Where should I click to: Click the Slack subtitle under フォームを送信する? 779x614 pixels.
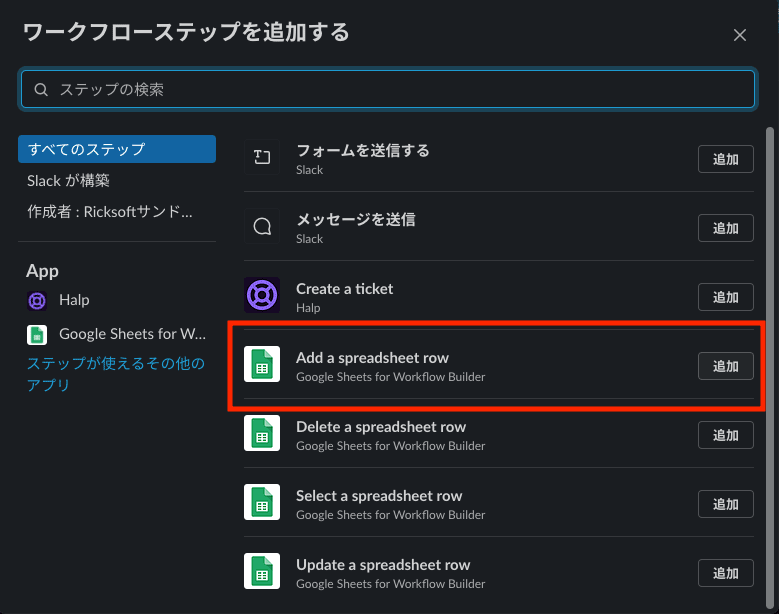click(x=310, y=170)
